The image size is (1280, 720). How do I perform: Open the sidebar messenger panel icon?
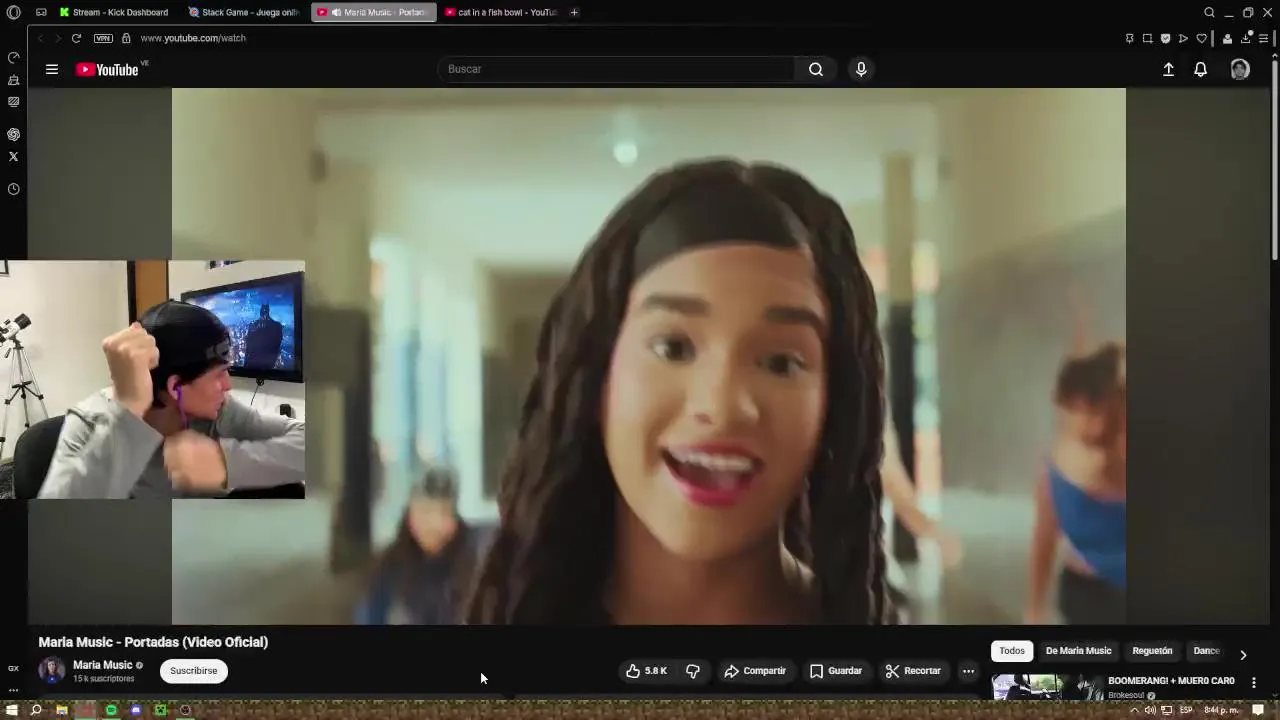tap(13, 102)
